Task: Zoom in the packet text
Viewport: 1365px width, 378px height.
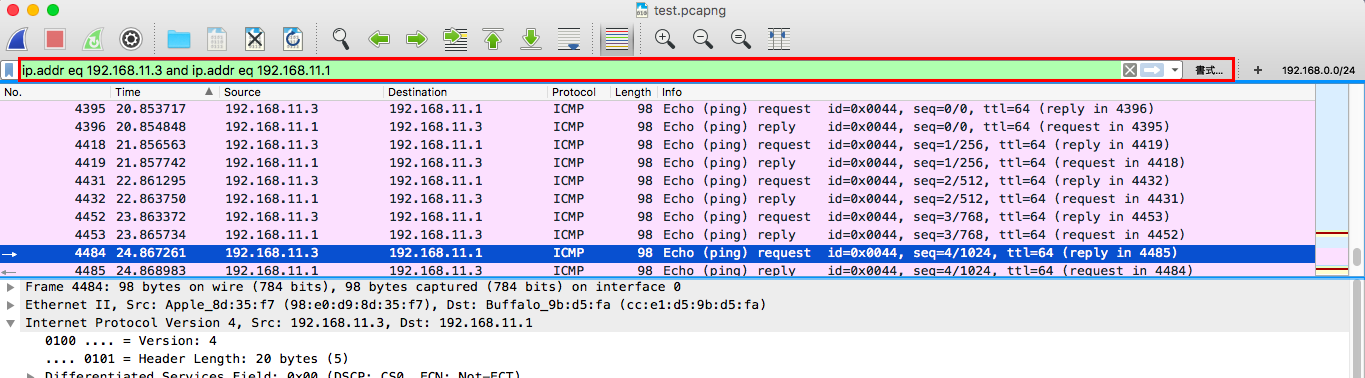Action: pyautogui.click(x=665, y=39)
